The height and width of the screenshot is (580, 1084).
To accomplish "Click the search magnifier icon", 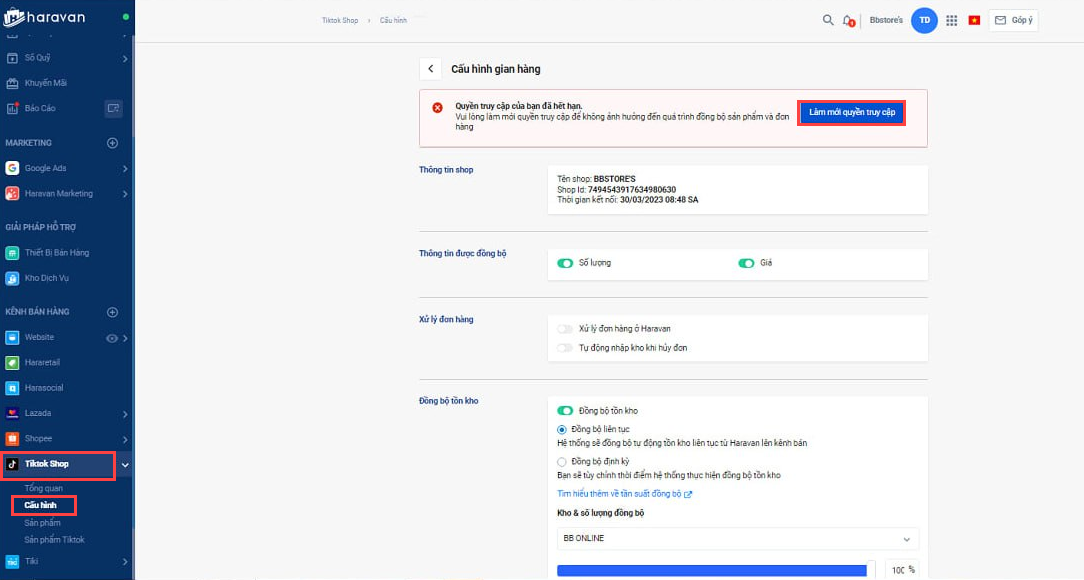I will click(x=827, y=20).
